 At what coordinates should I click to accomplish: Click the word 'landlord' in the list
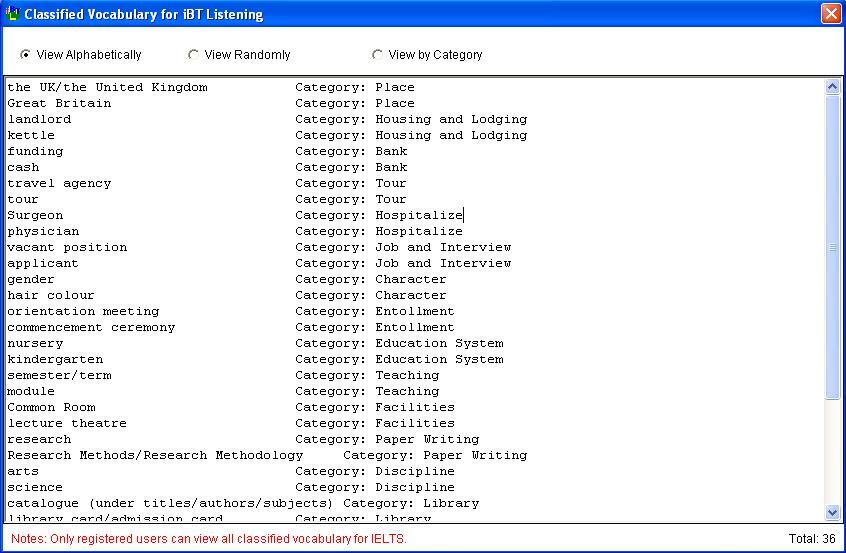pyautogui.click(x=39, y=119)
